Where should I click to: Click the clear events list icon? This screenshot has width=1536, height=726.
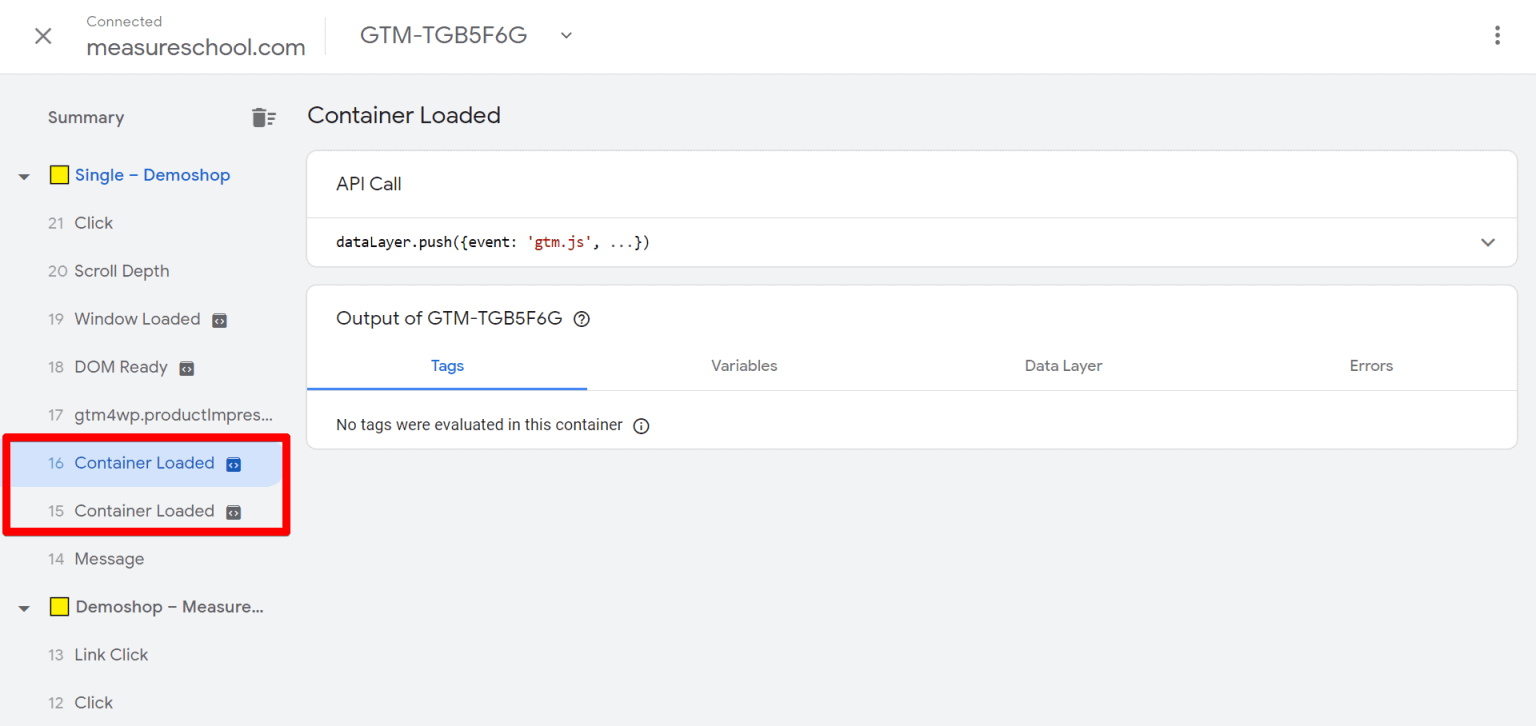tap(263, 118)
